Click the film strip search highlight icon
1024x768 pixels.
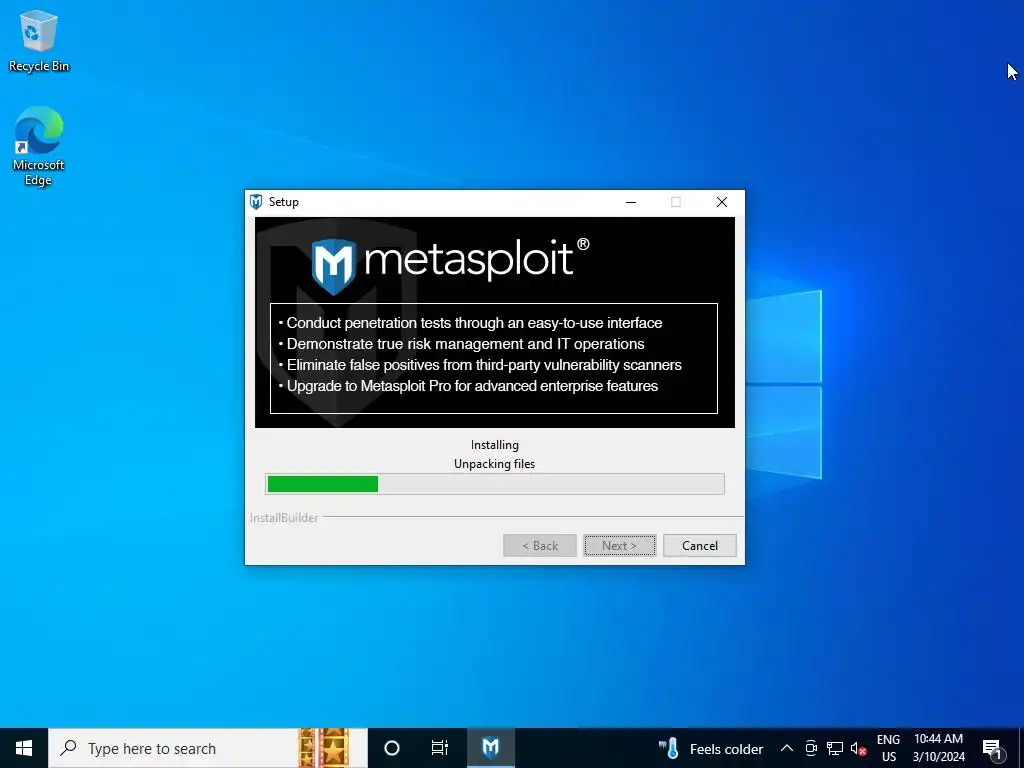324,748
